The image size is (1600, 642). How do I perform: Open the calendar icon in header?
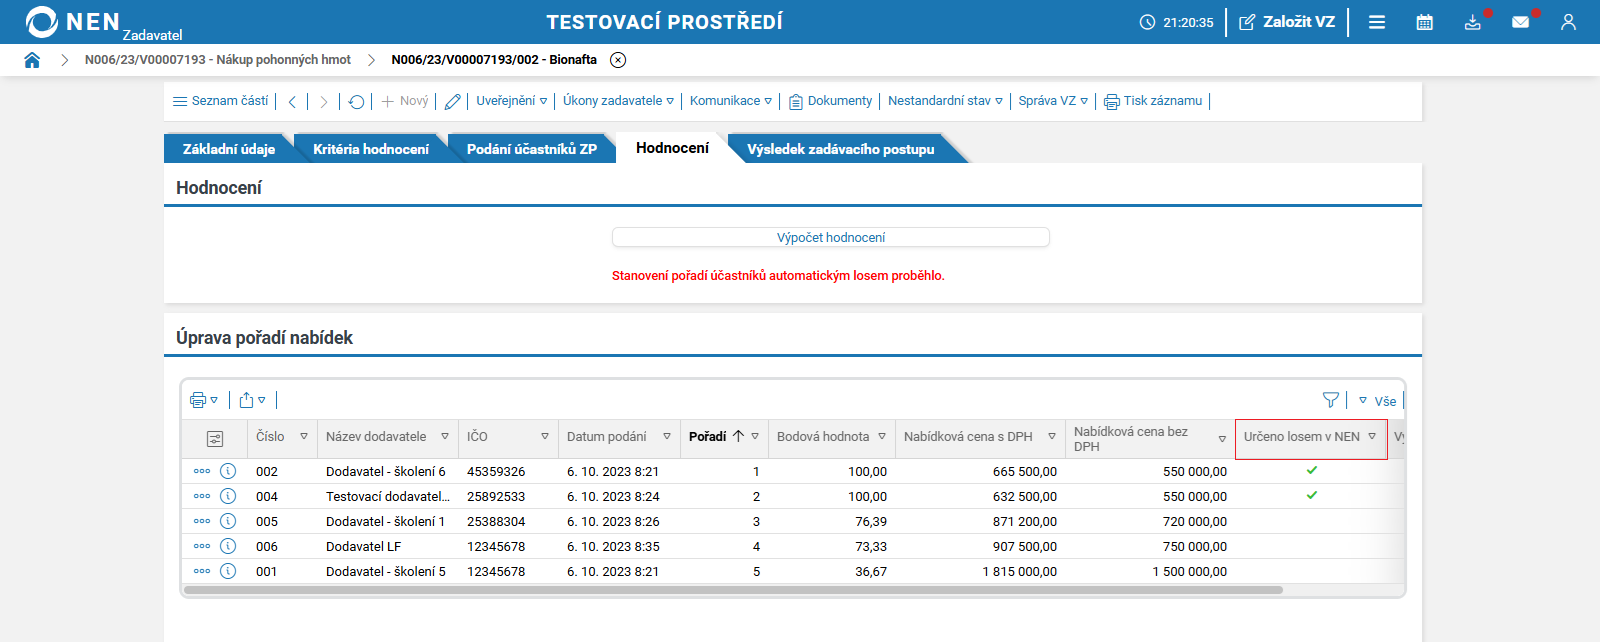coord(1424,22)
